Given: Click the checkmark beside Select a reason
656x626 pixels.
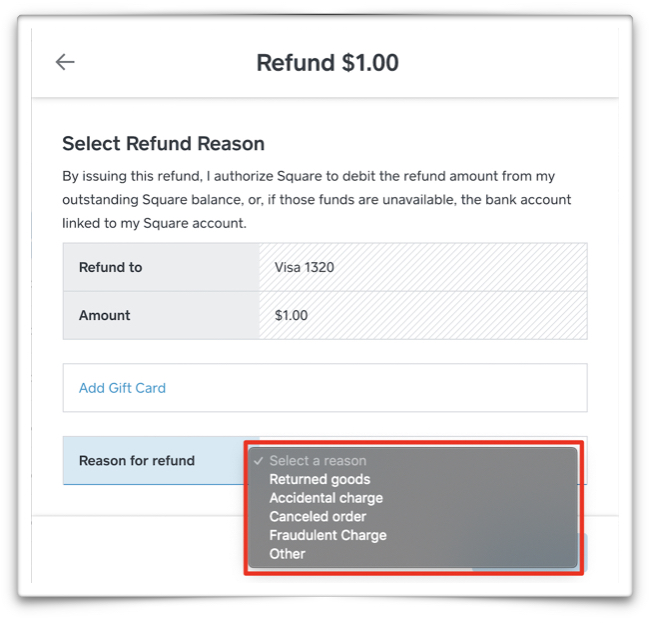Looking at the screenshot, I should coord(259,461).
